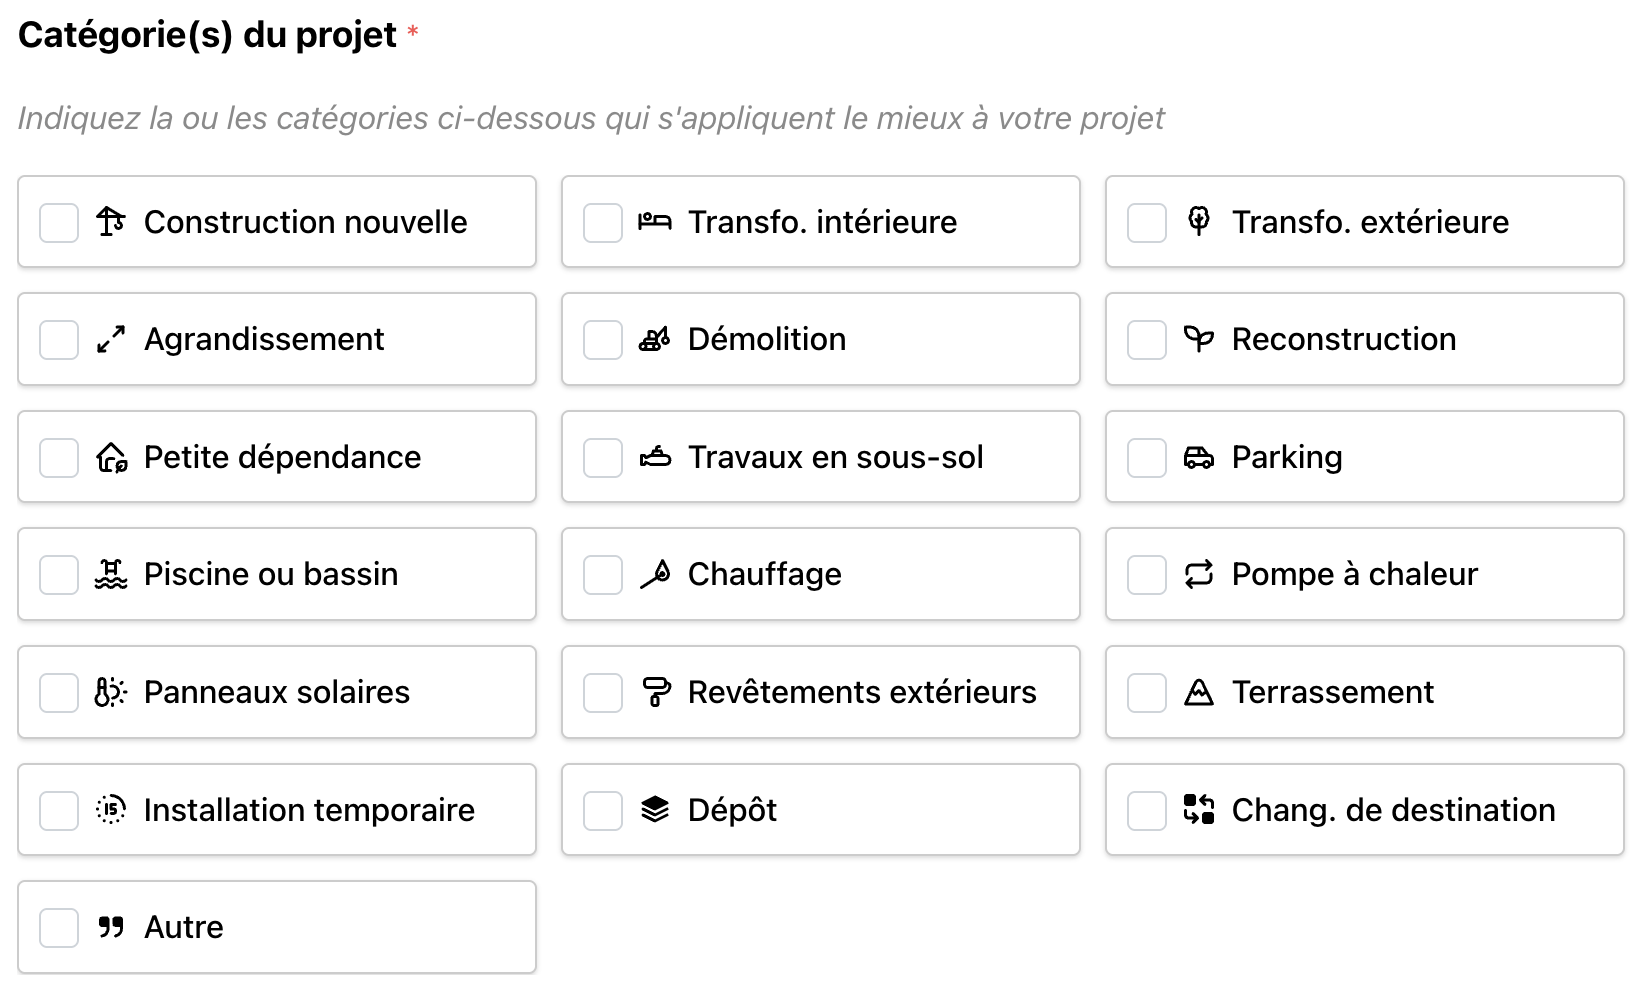Click the car icon next to Parking
The image size is (1650, 998).
[1198, 457]
